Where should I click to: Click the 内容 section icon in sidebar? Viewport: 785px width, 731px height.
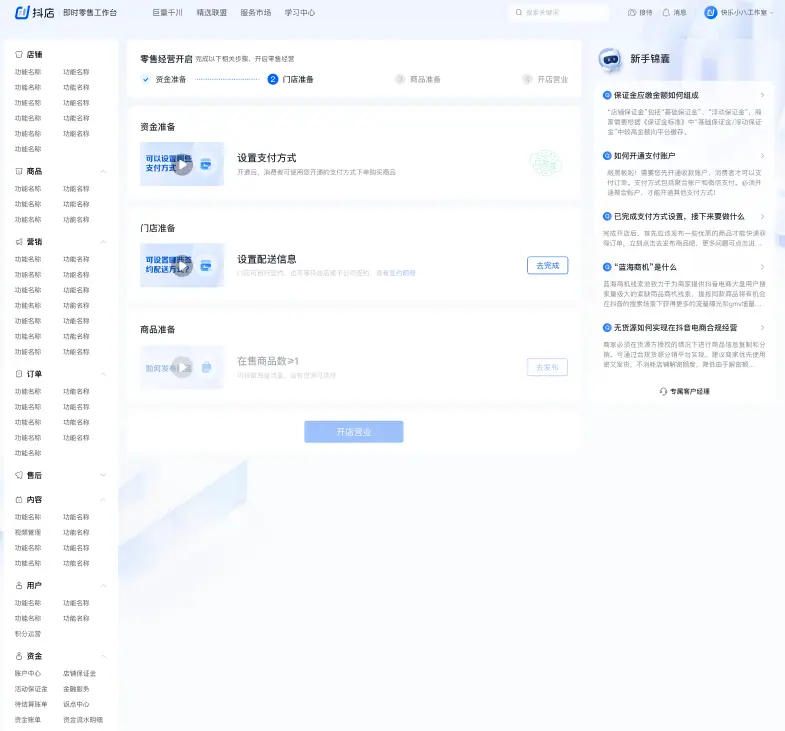19,500
